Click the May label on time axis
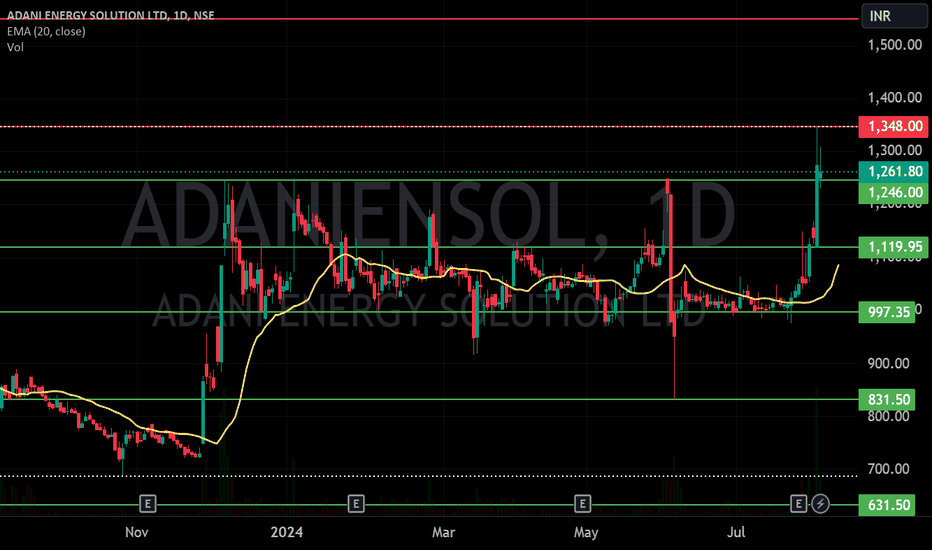 [x=586, y=532]
